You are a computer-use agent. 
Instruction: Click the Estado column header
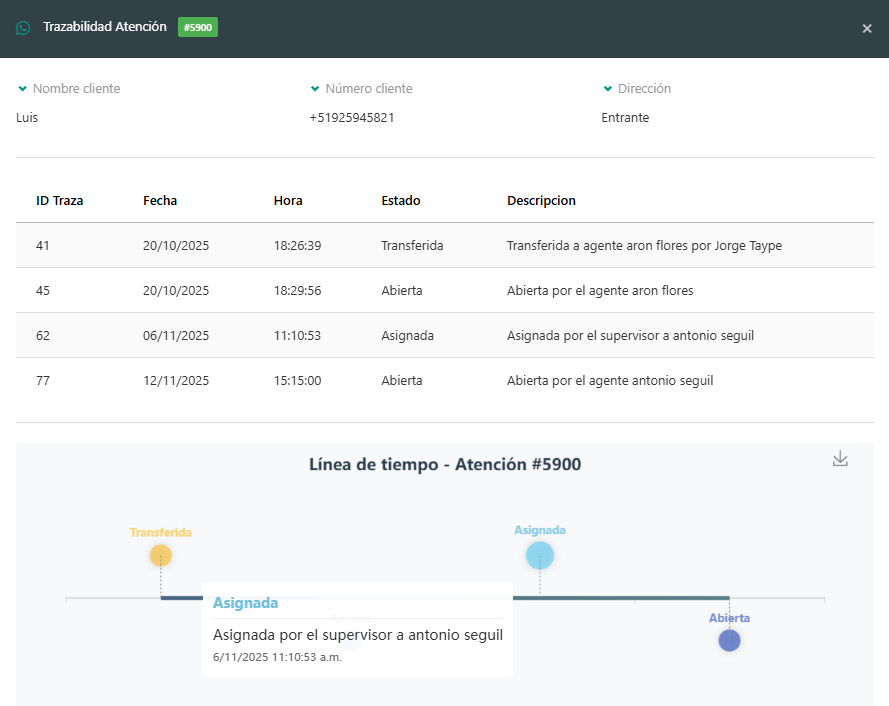[401, 200]
